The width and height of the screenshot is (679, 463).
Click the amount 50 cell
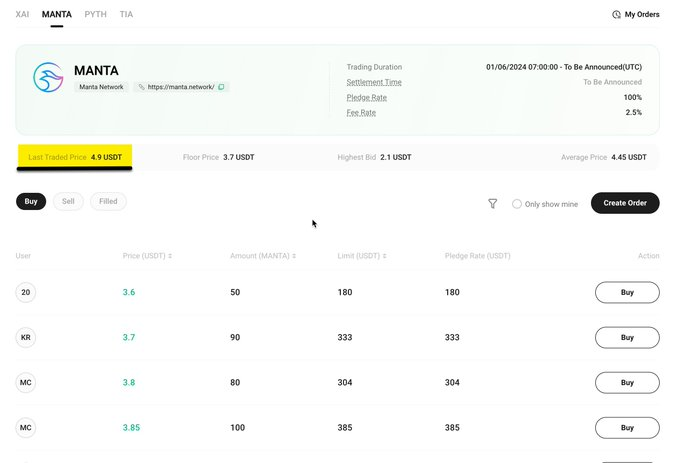tap(235, 292)
